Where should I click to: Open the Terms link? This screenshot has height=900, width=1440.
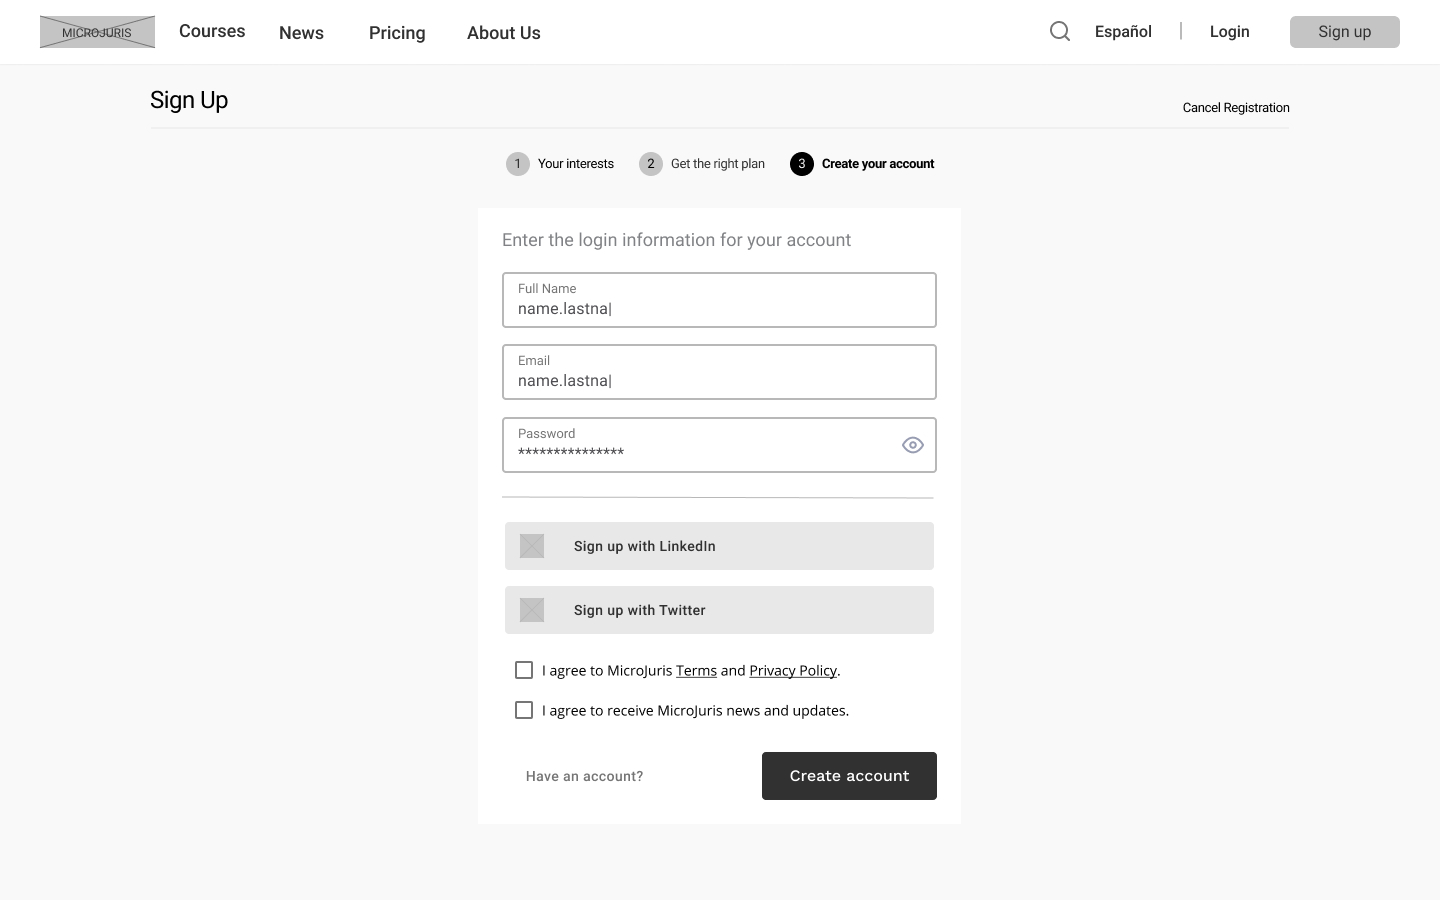click(696, 670)
